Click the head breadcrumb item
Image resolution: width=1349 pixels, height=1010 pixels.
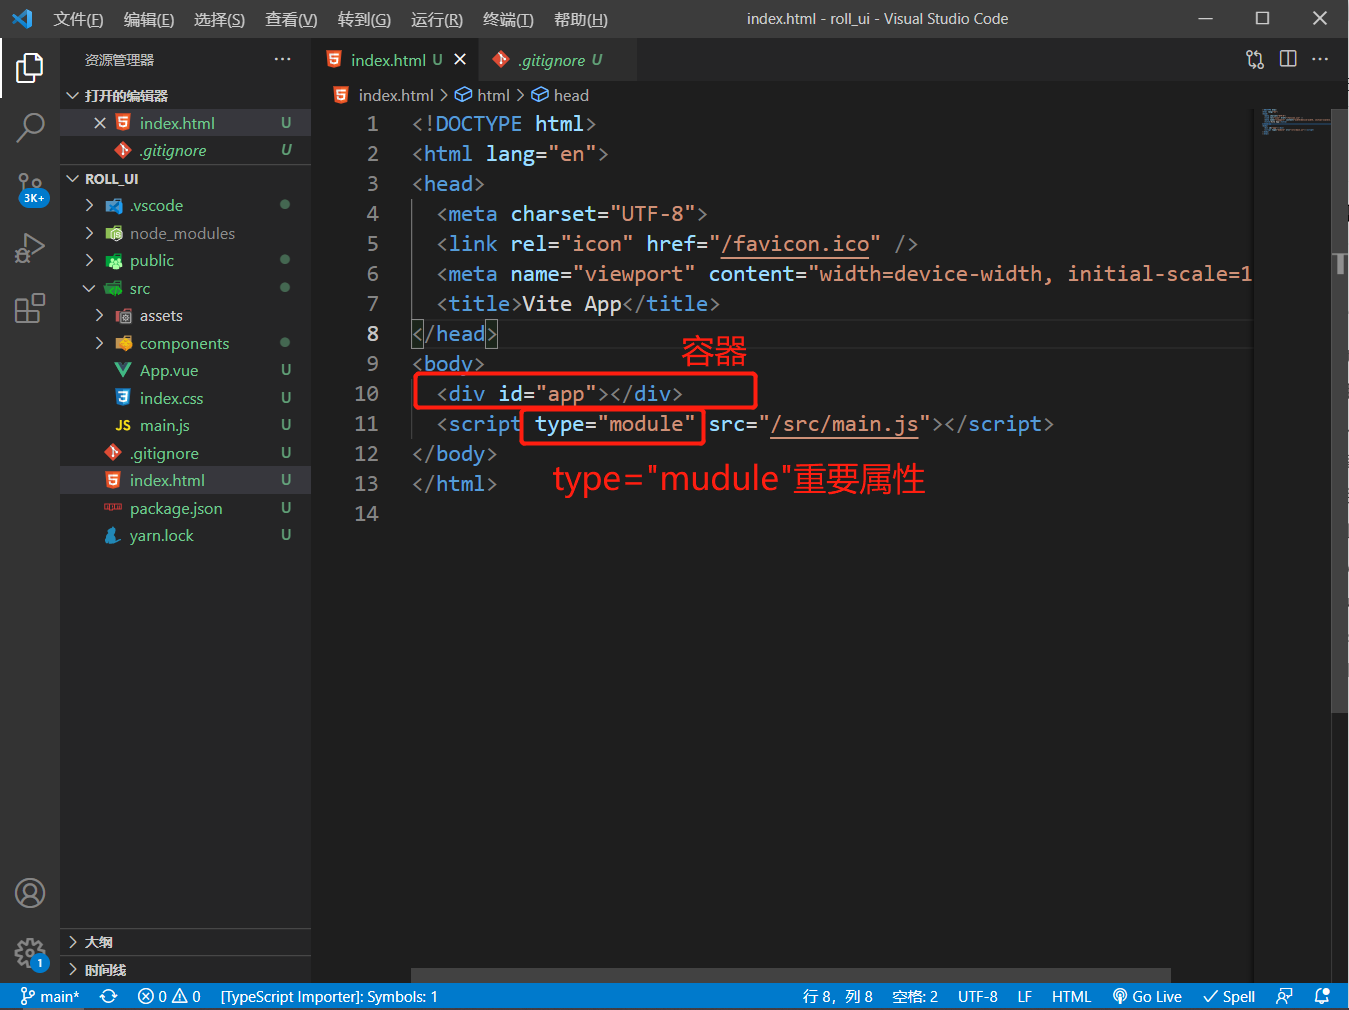coord(560,95)
